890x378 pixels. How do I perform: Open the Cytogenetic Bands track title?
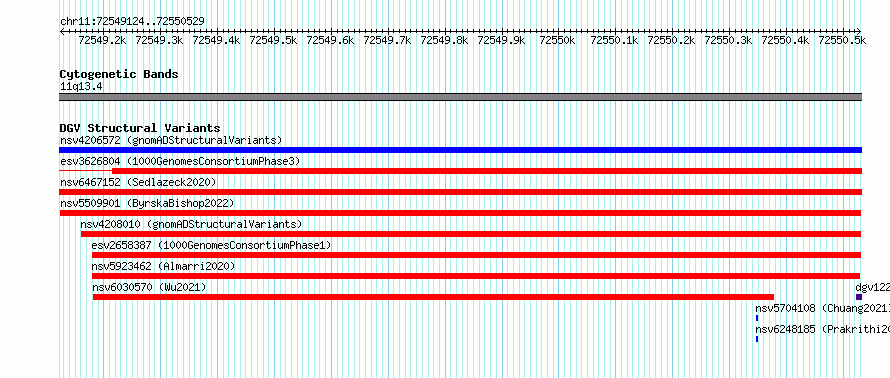click(x=119, y=74)
